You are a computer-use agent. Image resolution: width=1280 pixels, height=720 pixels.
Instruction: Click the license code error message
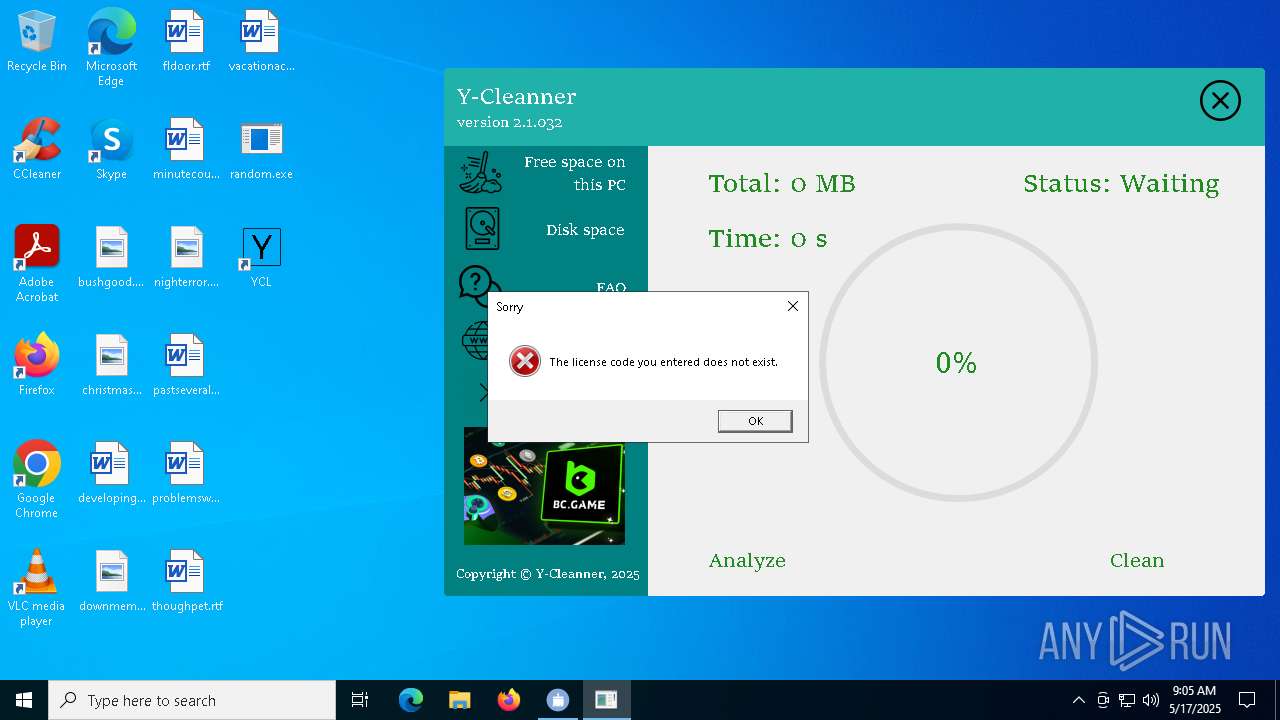663,362
